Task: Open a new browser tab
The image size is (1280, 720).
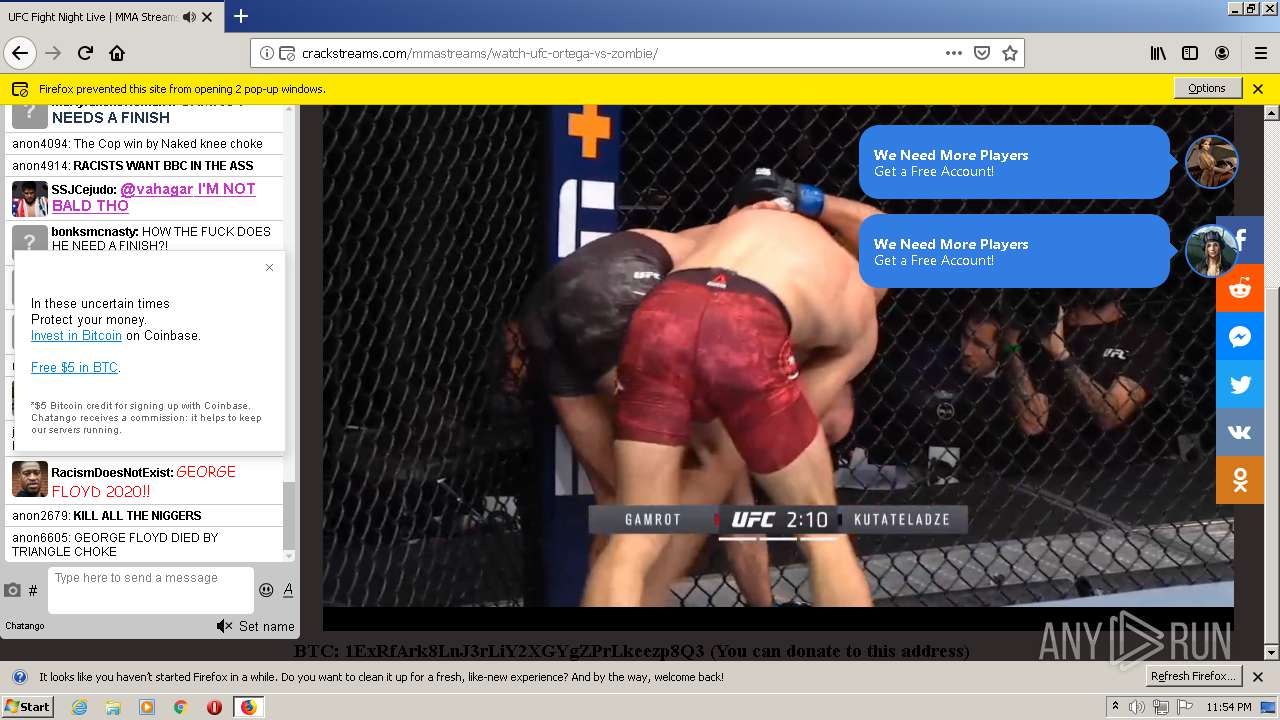Action: (241, 16)
